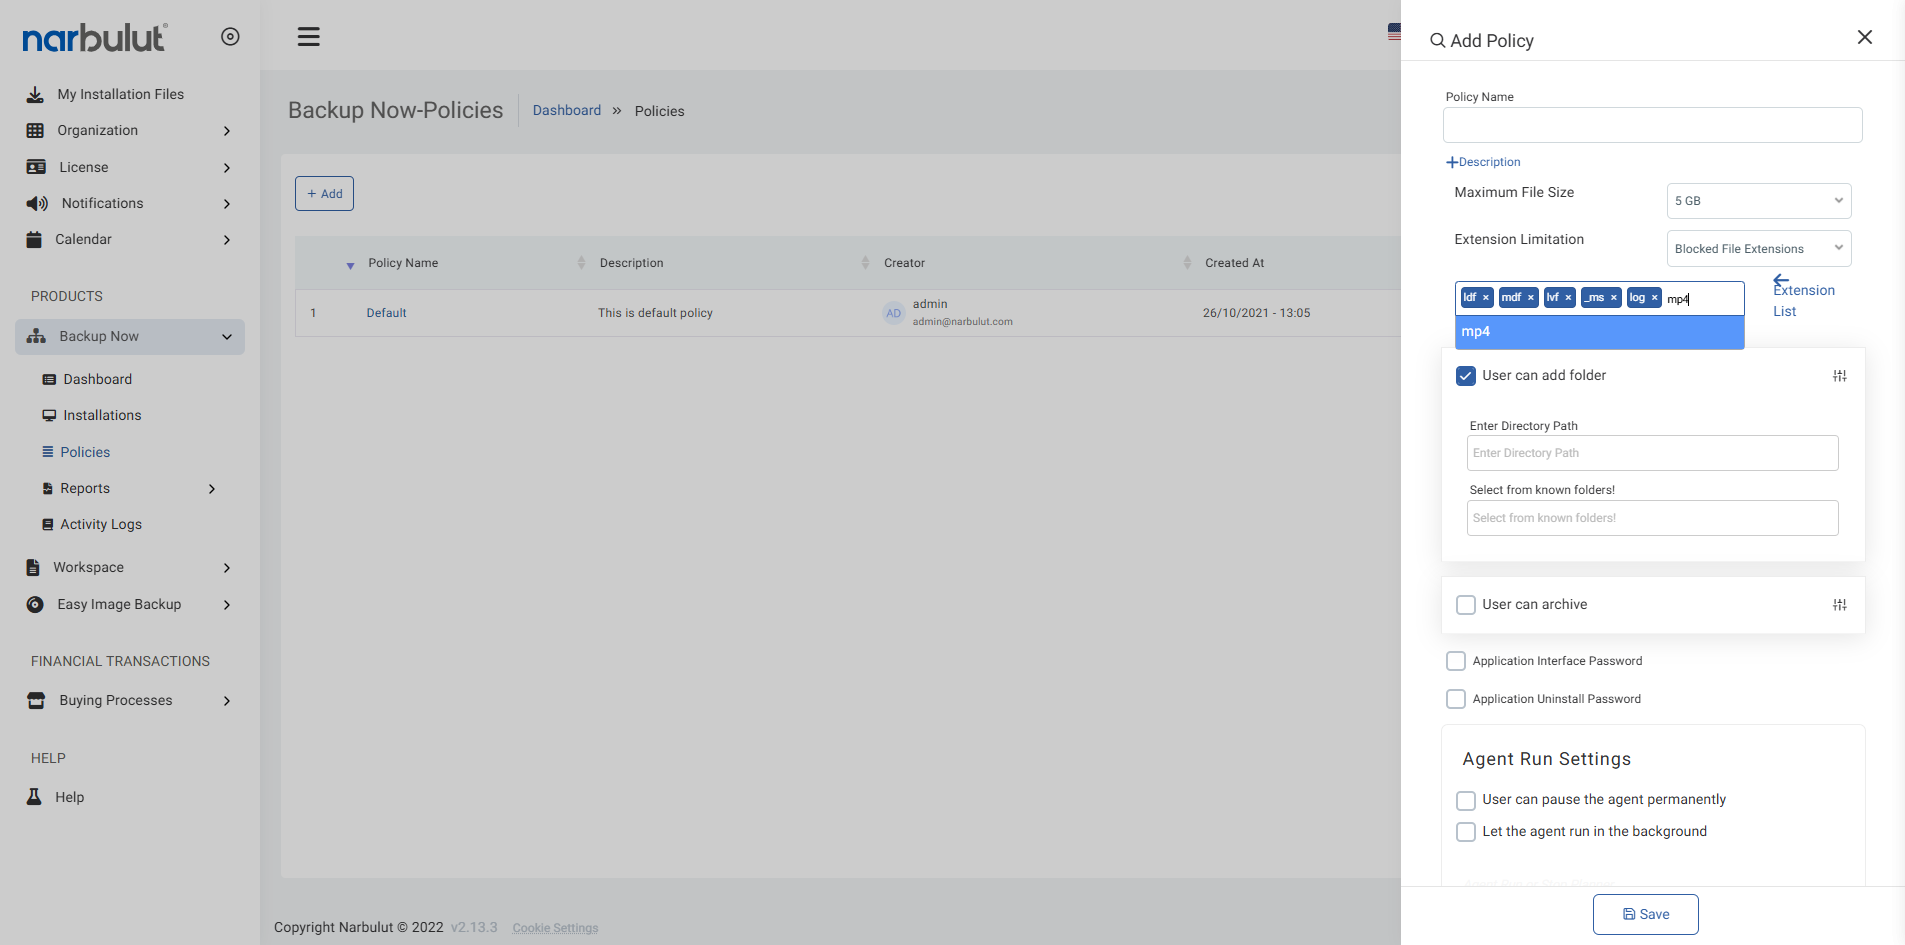Click the Policy Name input field

(x=1651, y=125)
